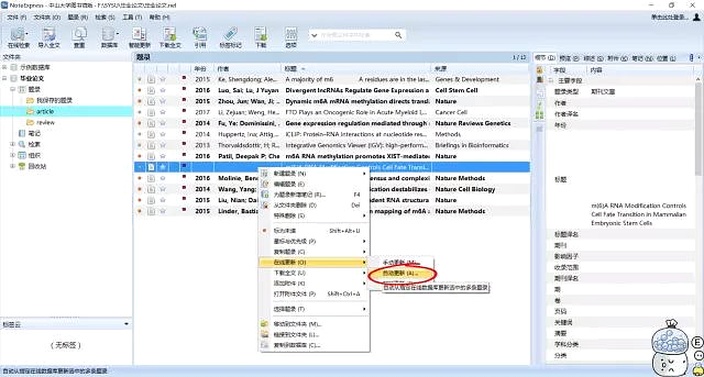Viewport: 704px width, 377px height.
Task: Click the 笔记 notes icon in the folder tree
Action: pyautogui.click(x=22, y=133)
